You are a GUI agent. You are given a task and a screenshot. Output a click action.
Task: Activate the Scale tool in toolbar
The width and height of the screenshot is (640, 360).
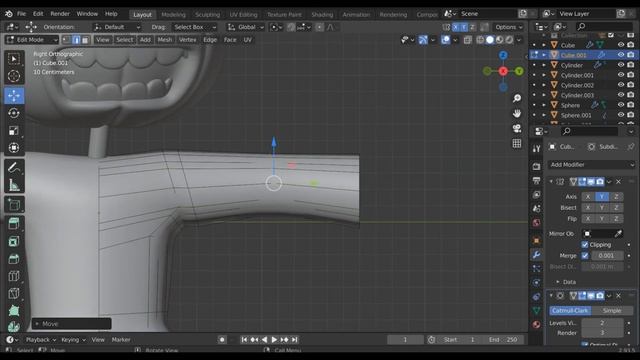tap(14, 130)
